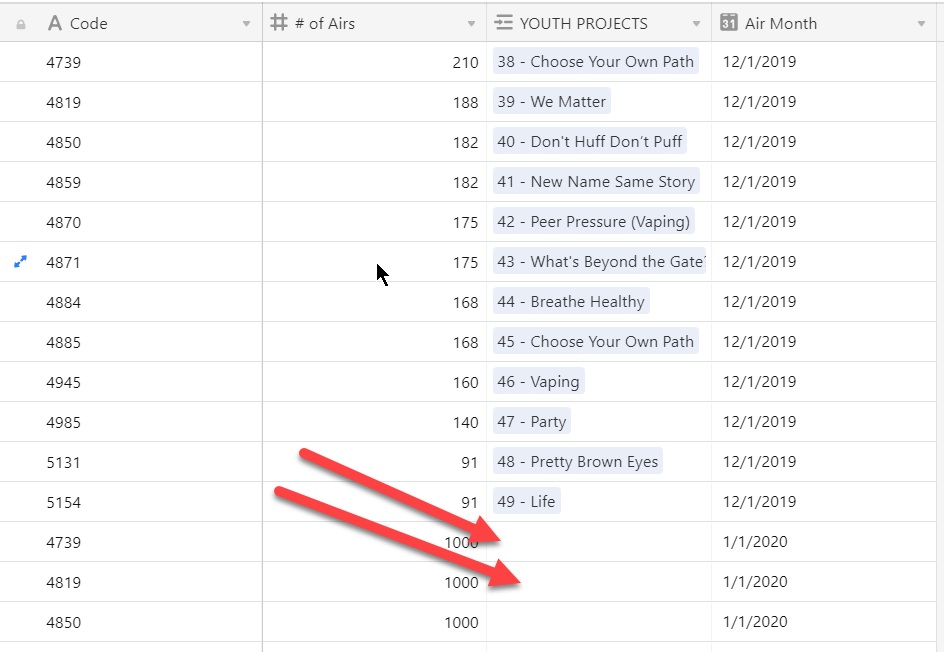Select Code cell 4819 with 1000 airs
The height and width of the screenshot is (652, 944).
point(131,582)
